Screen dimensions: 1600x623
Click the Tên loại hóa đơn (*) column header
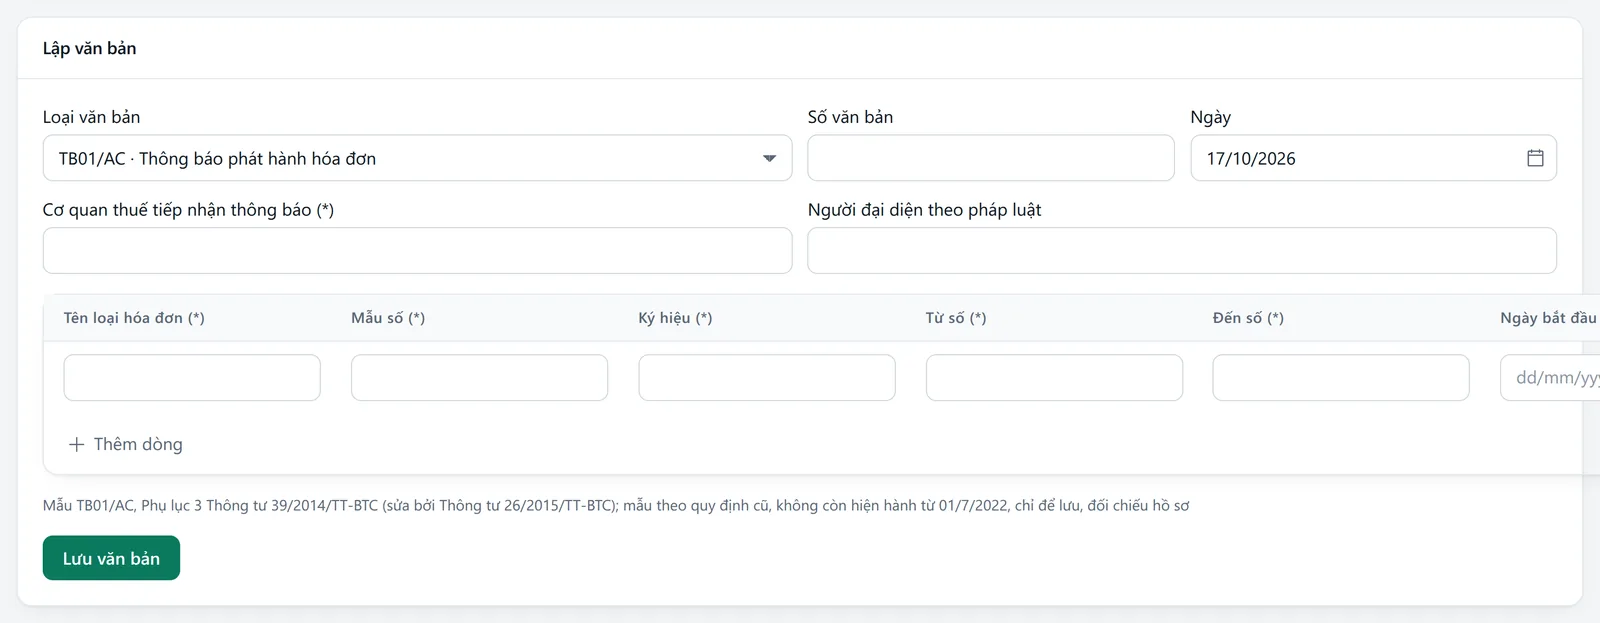point(134,318)
